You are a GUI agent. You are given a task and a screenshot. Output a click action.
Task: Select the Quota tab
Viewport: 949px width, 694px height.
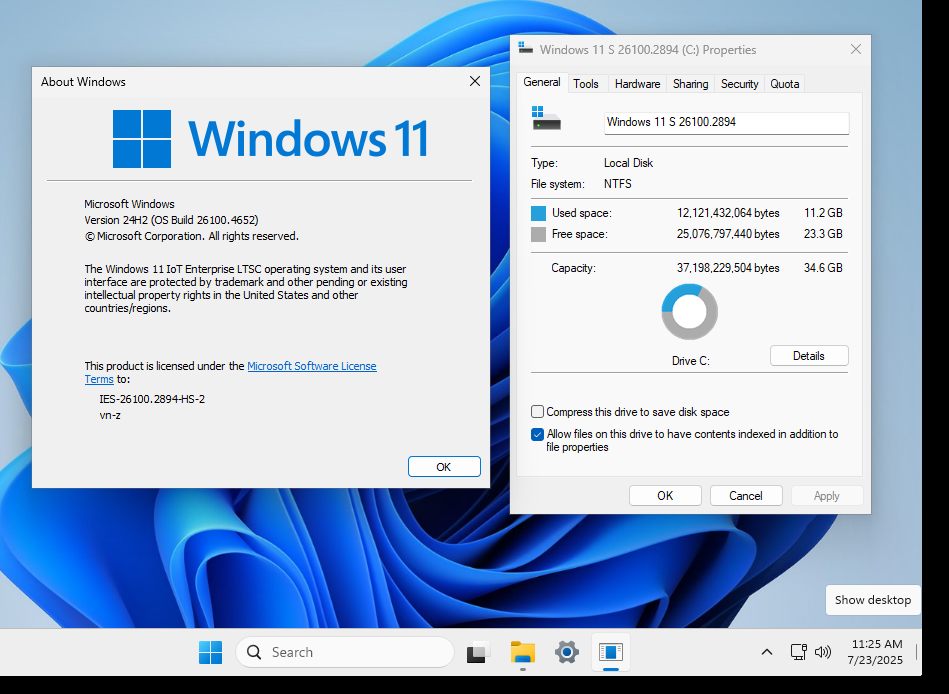point(784,83)
